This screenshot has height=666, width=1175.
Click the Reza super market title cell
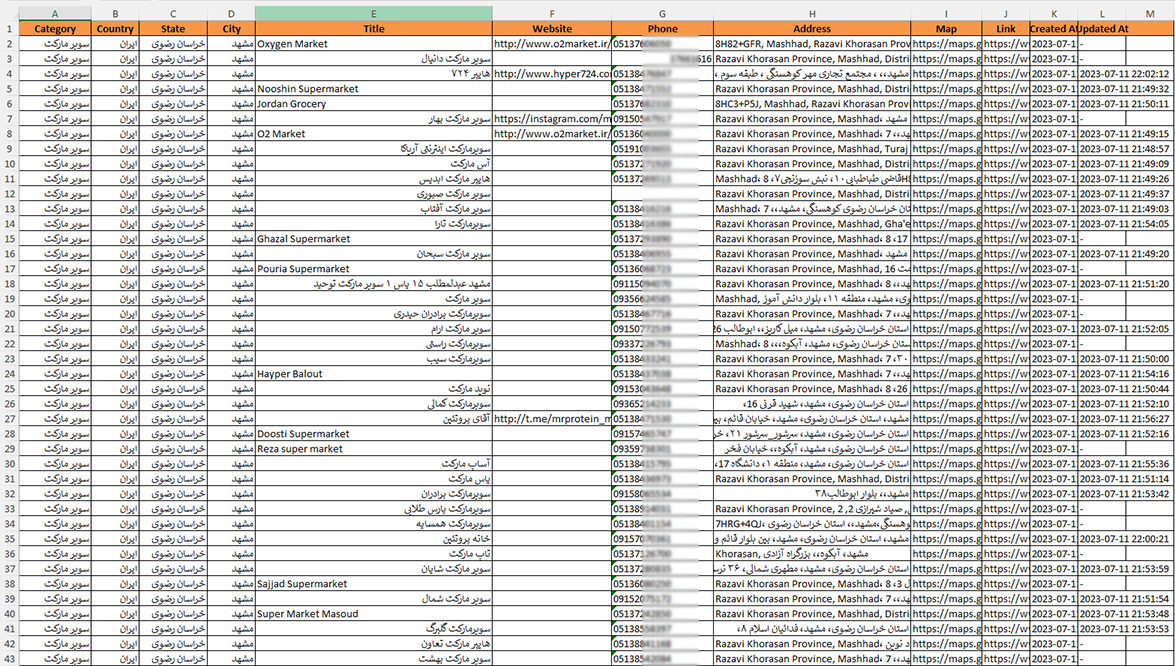click(374, 448)
